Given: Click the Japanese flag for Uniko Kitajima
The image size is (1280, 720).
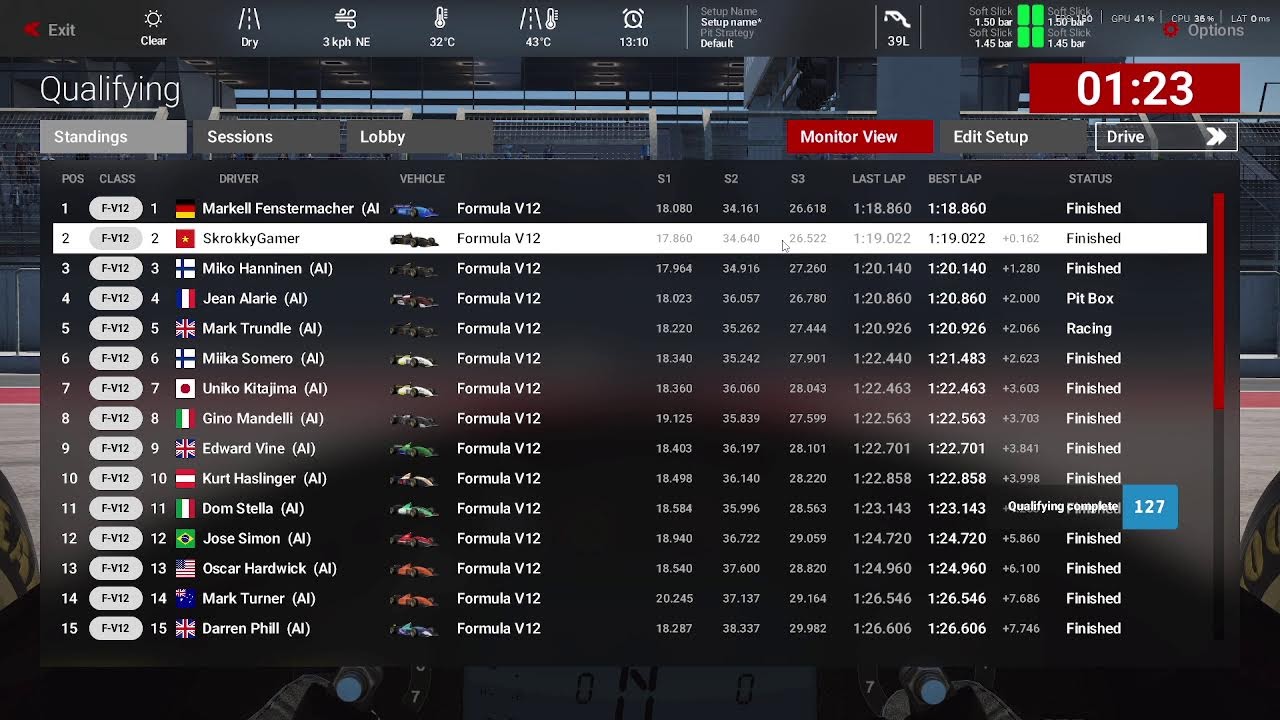Looking at the screenshot, I should point(185,389).
